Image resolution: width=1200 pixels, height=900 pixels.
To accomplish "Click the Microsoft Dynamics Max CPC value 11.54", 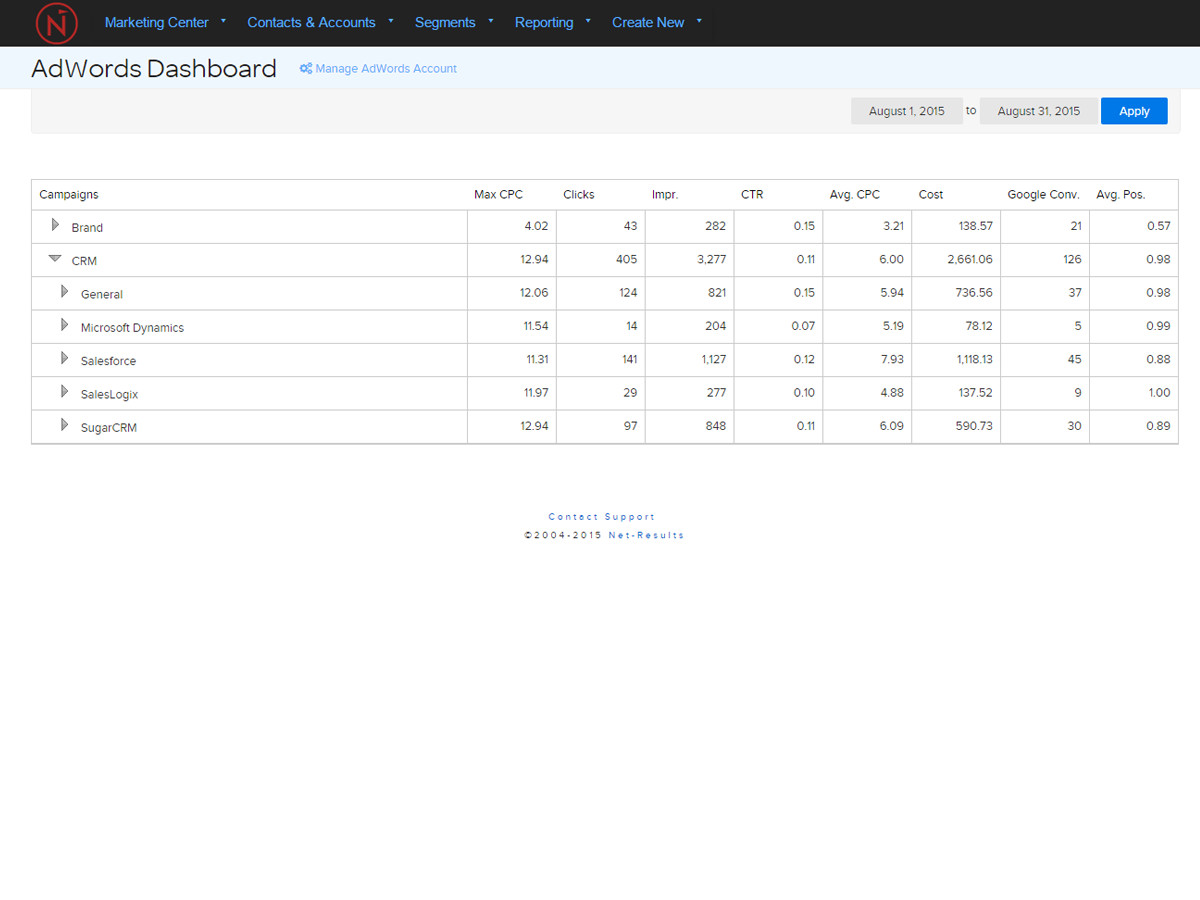I will (x=534, y=326).
